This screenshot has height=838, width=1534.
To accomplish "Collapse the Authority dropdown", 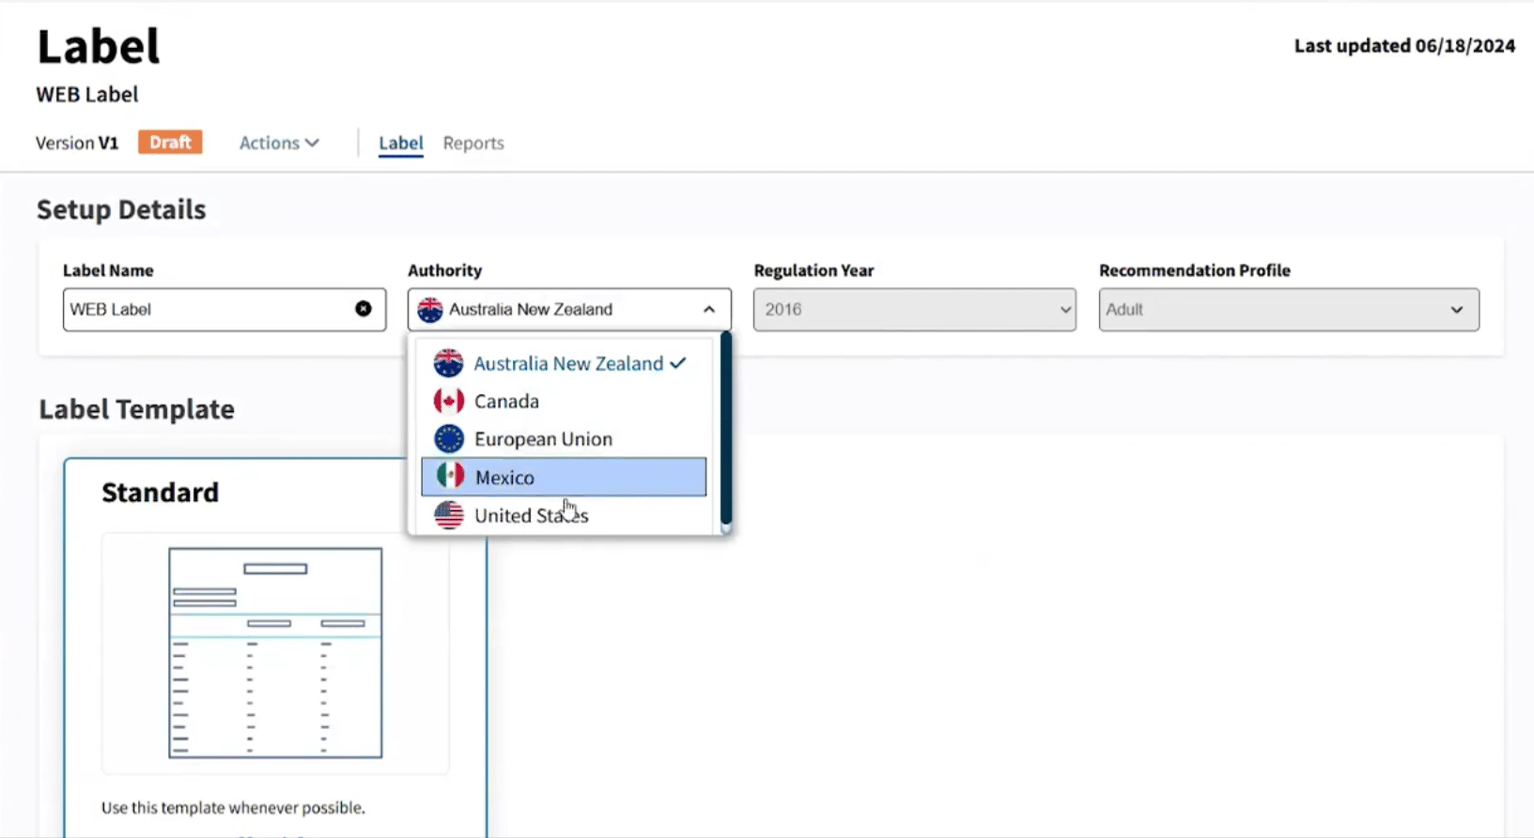I will click(x=709, y=310).
